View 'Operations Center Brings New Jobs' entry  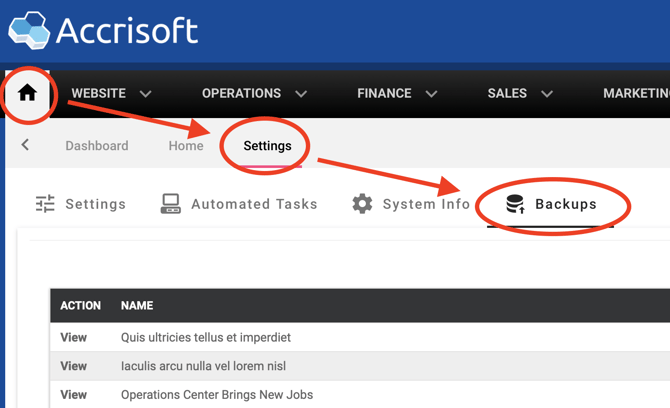pos(74,395)
